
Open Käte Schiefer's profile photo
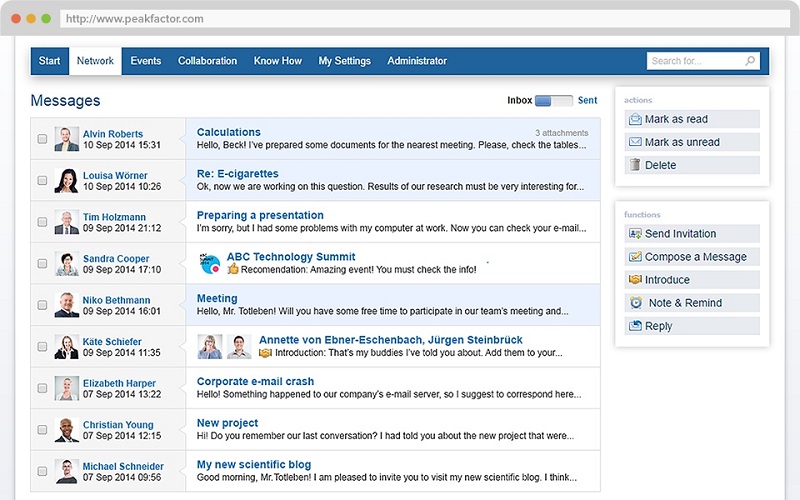pos(67,347)
